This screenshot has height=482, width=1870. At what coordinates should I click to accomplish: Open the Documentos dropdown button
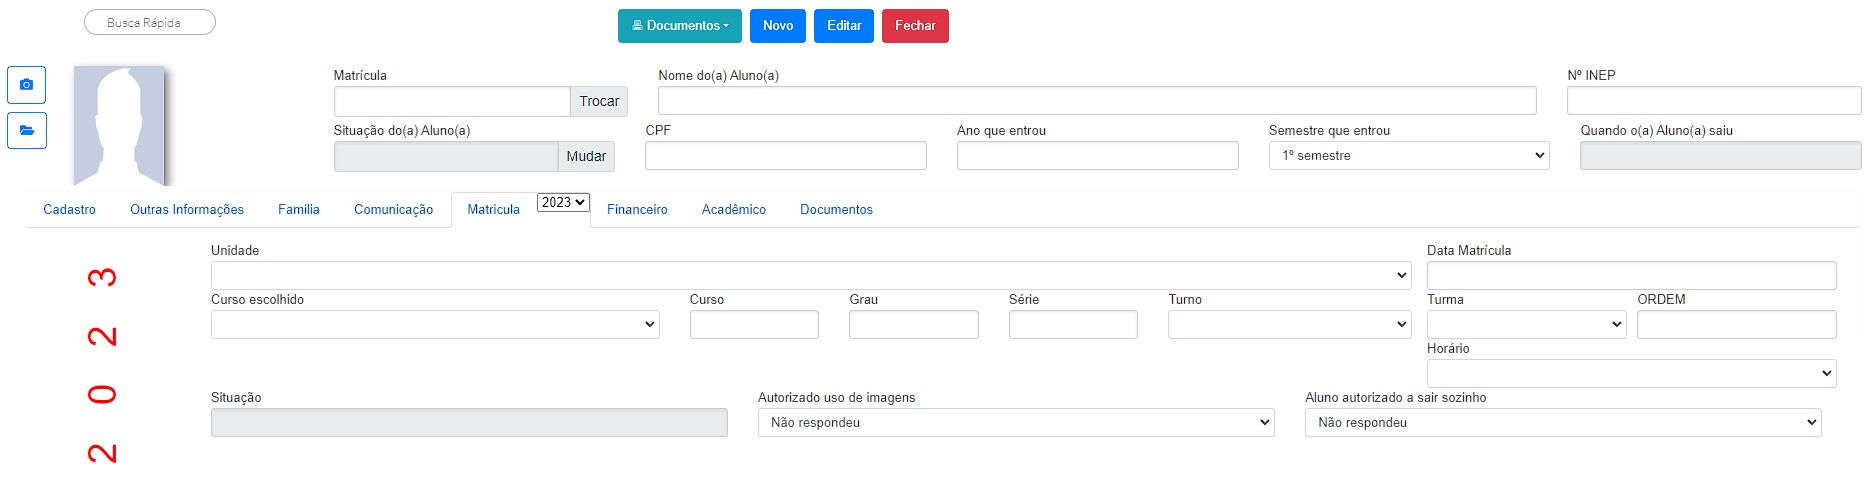pyautogui.click(x=680, y=26)
